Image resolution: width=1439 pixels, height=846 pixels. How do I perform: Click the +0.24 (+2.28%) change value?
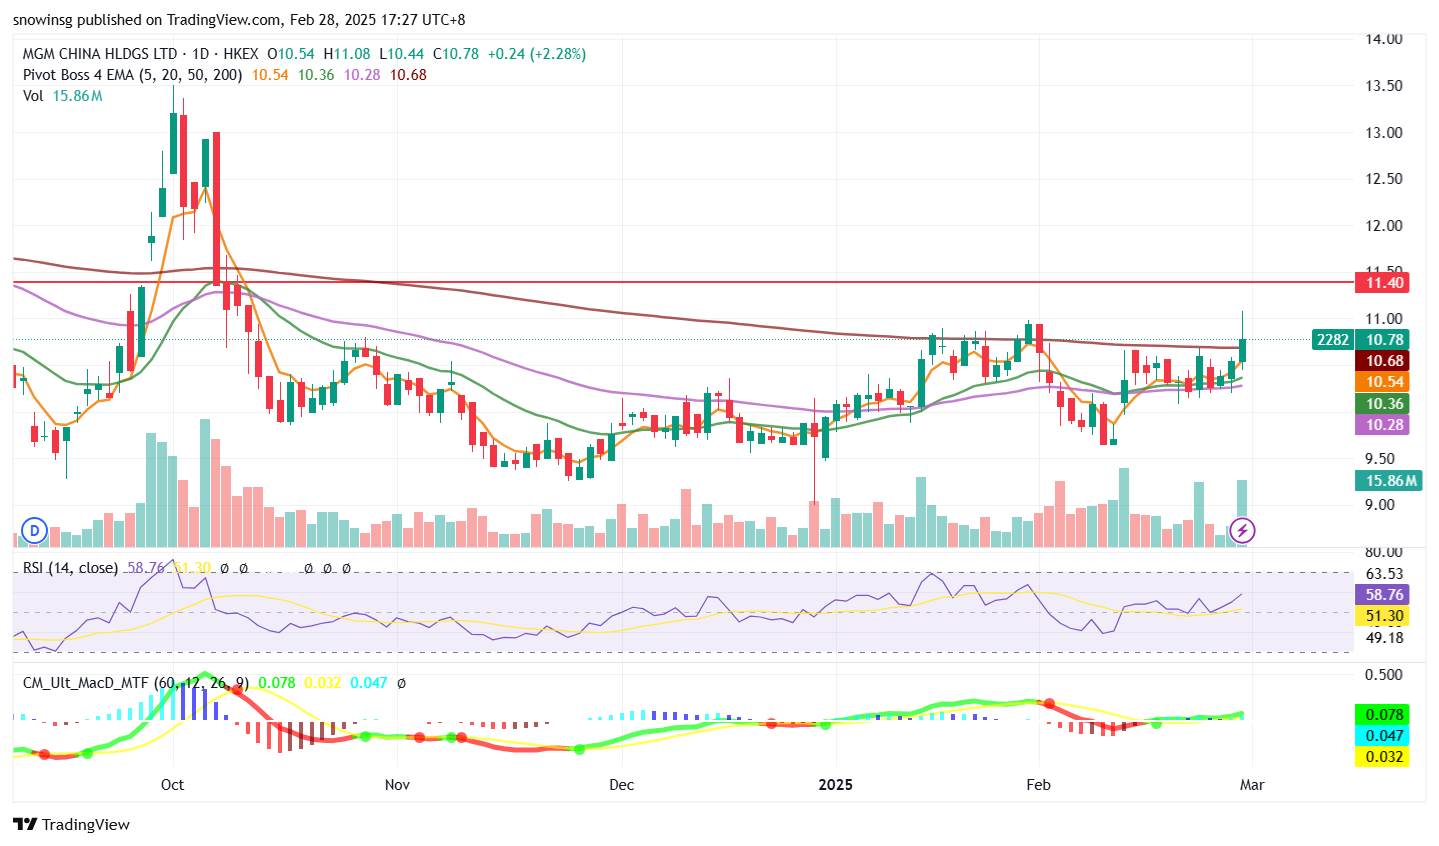tap(537, 54)
